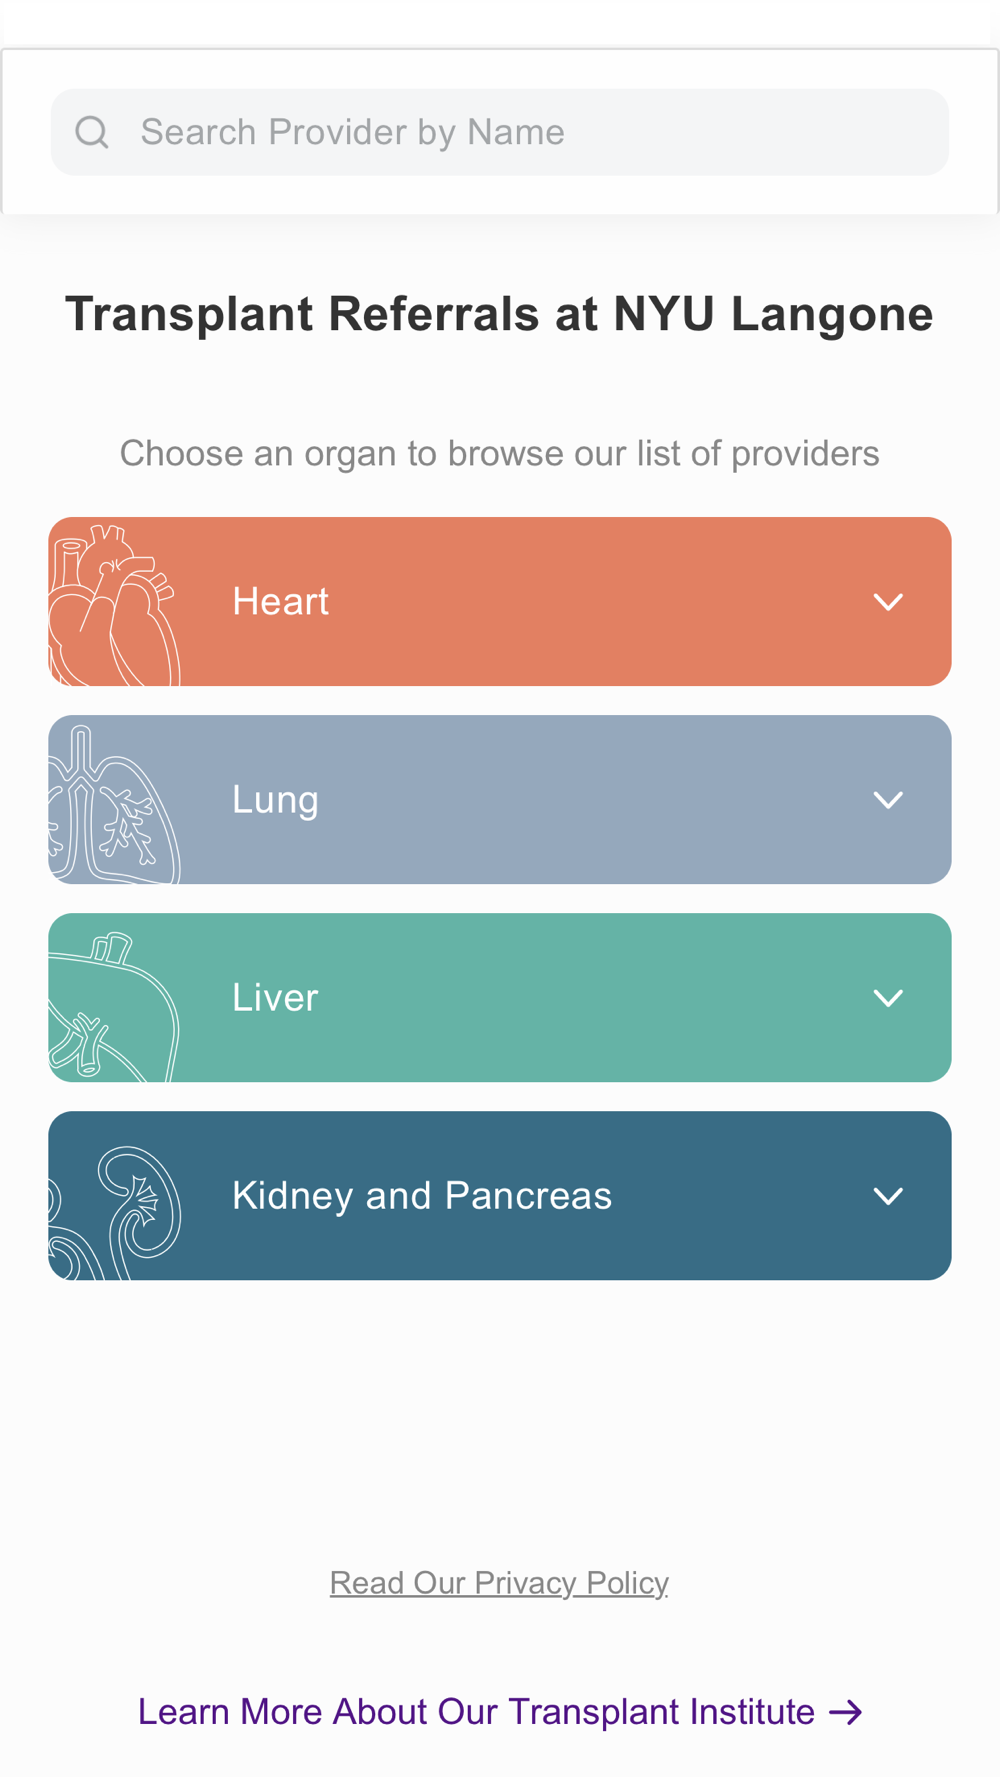Click the Transplant Referrals at NYU Langone heading
Screen dimensions: 1000x1778
[x=499, y=314]
